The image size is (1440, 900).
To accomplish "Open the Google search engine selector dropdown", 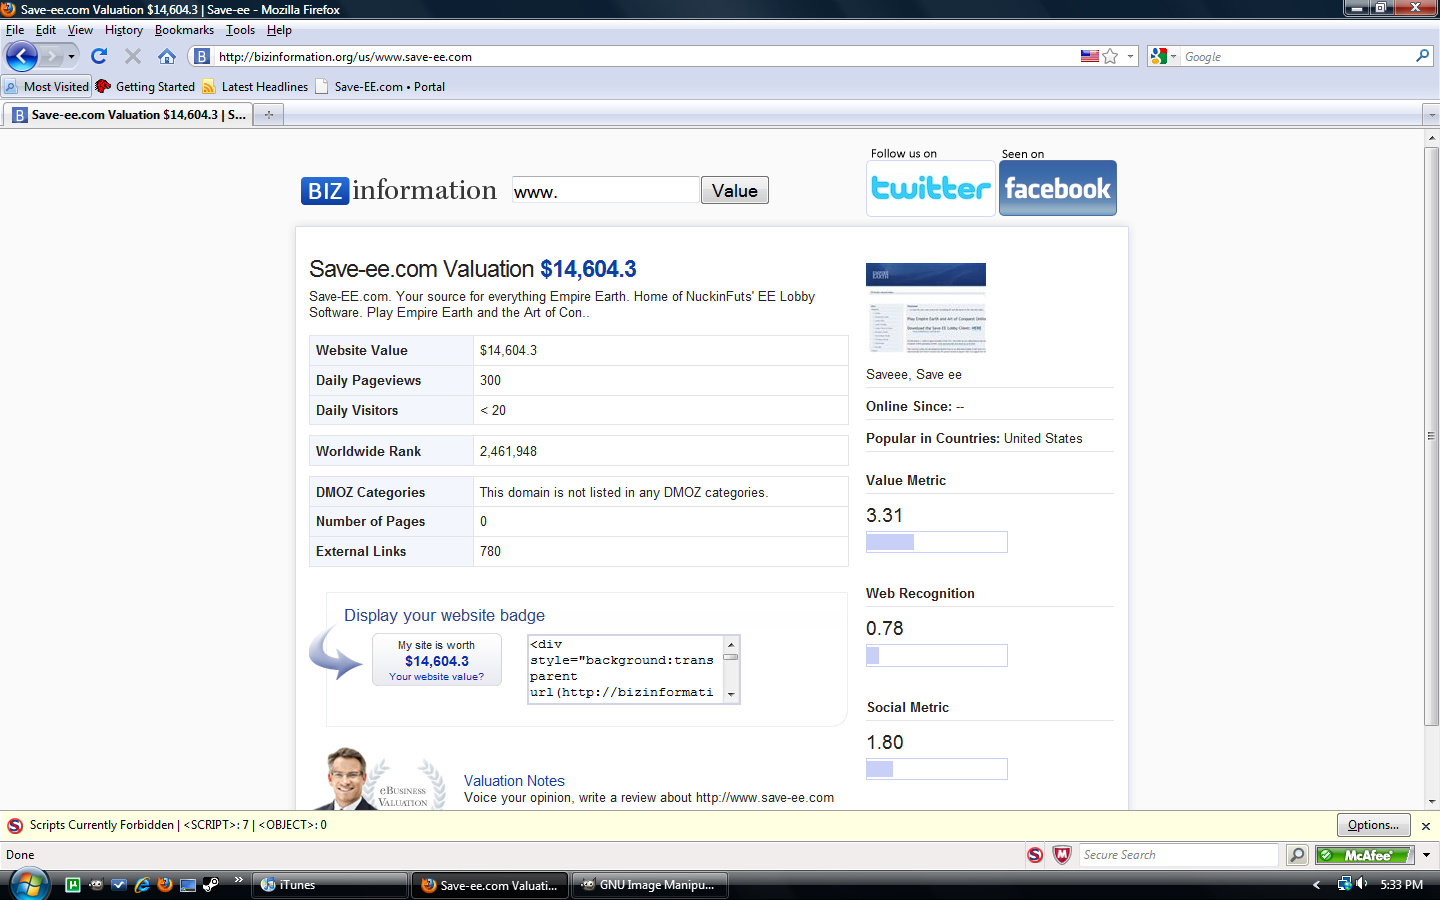I will (x=1163, y=57).
